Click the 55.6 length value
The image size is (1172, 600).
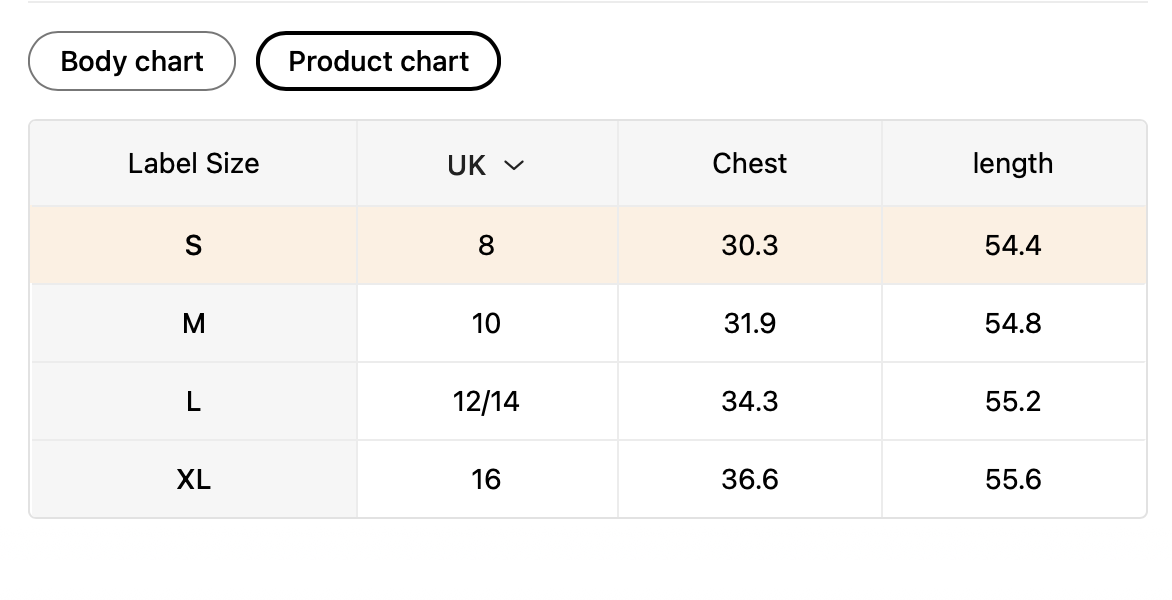click(x=1013, y=480)
